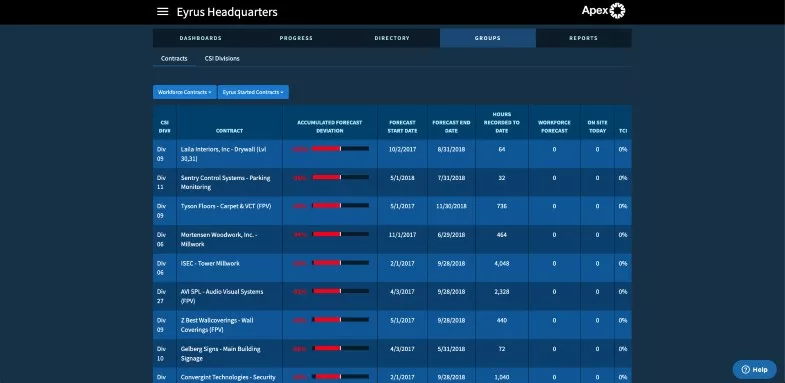The width and height of the screenshot is (785, 383).
Task: Switch to CSI Divisions sub-tab
Action: pos(222,59)
